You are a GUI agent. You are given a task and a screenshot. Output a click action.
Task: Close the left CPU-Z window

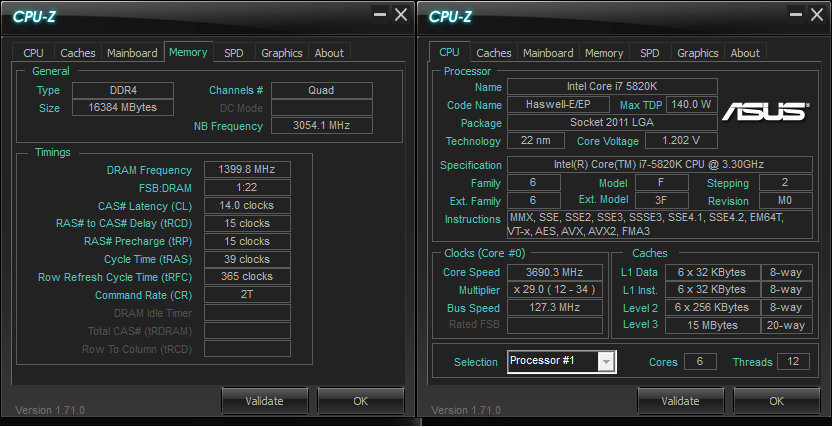coord(401,15)
